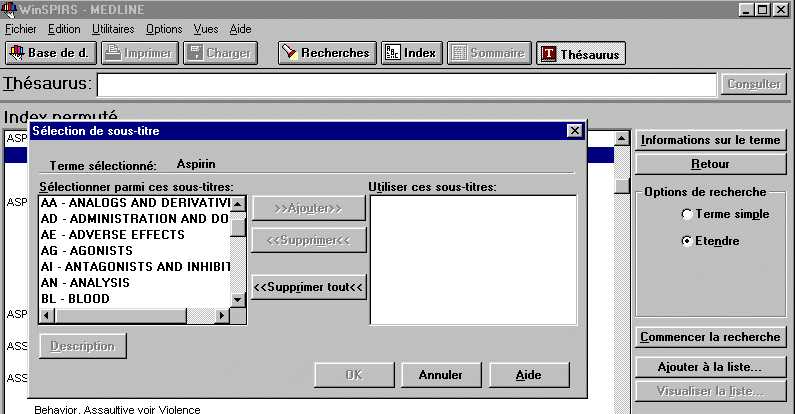Screen dimensions: 795x414
Task: Open the Fichier menu
Action: pos(21,29)
